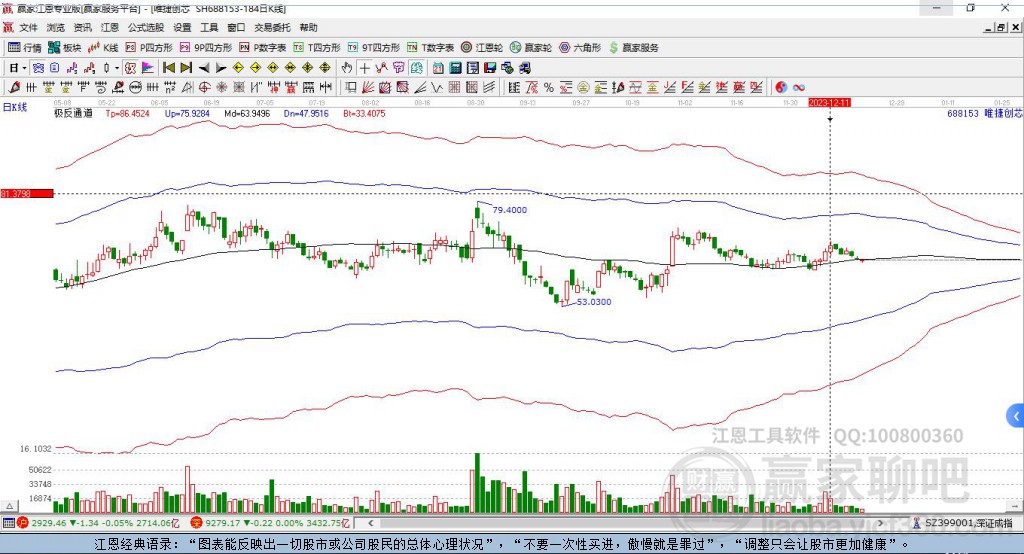Select the angle protractor drawing tool

[187, 88]
